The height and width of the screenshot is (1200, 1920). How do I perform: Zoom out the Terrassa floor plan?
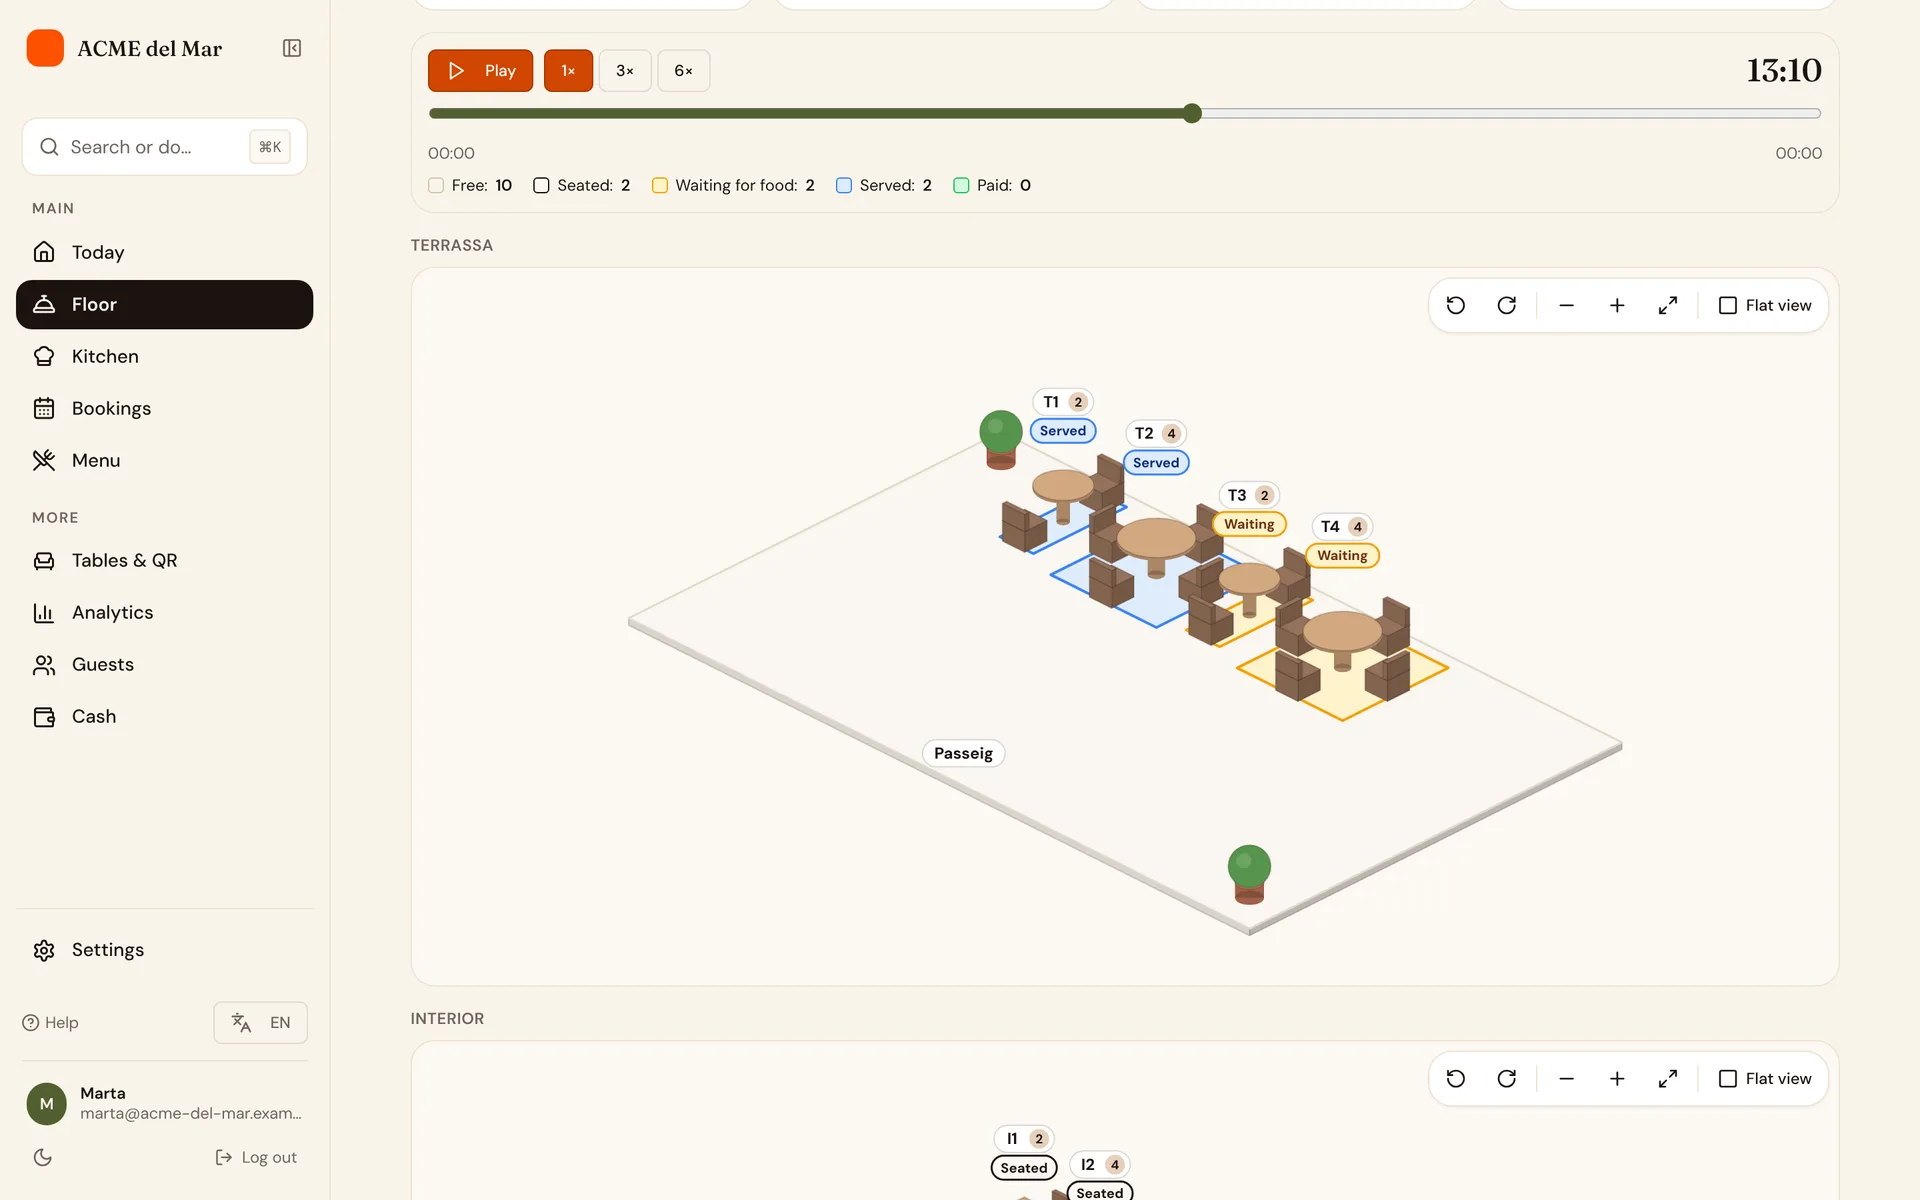pos(1567,305)
